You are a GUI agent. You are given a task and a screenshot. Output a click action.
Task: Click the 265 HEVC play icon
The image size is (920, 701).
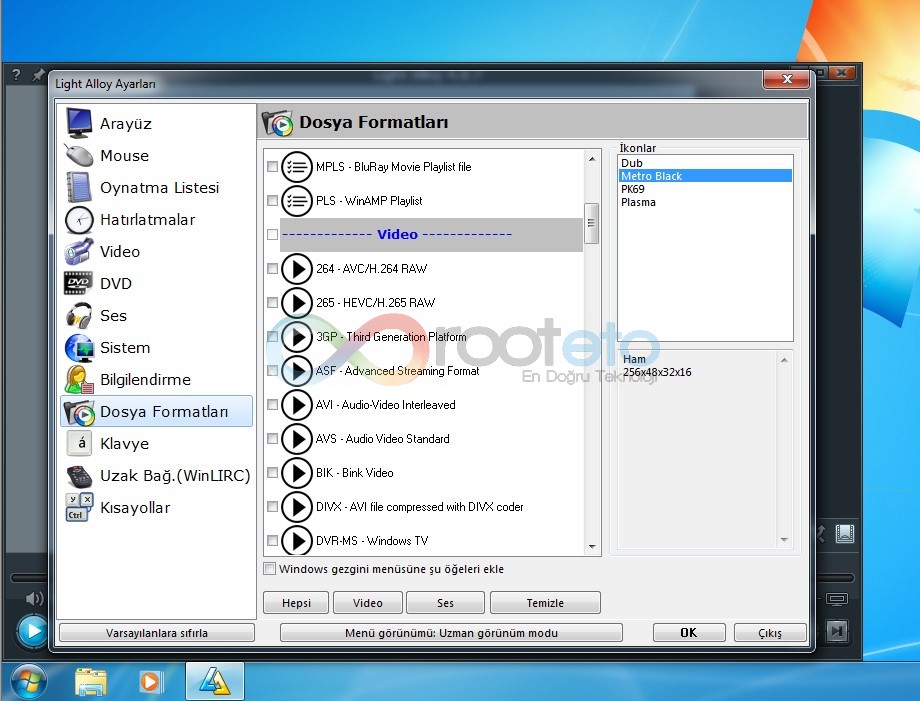point(297,303)
